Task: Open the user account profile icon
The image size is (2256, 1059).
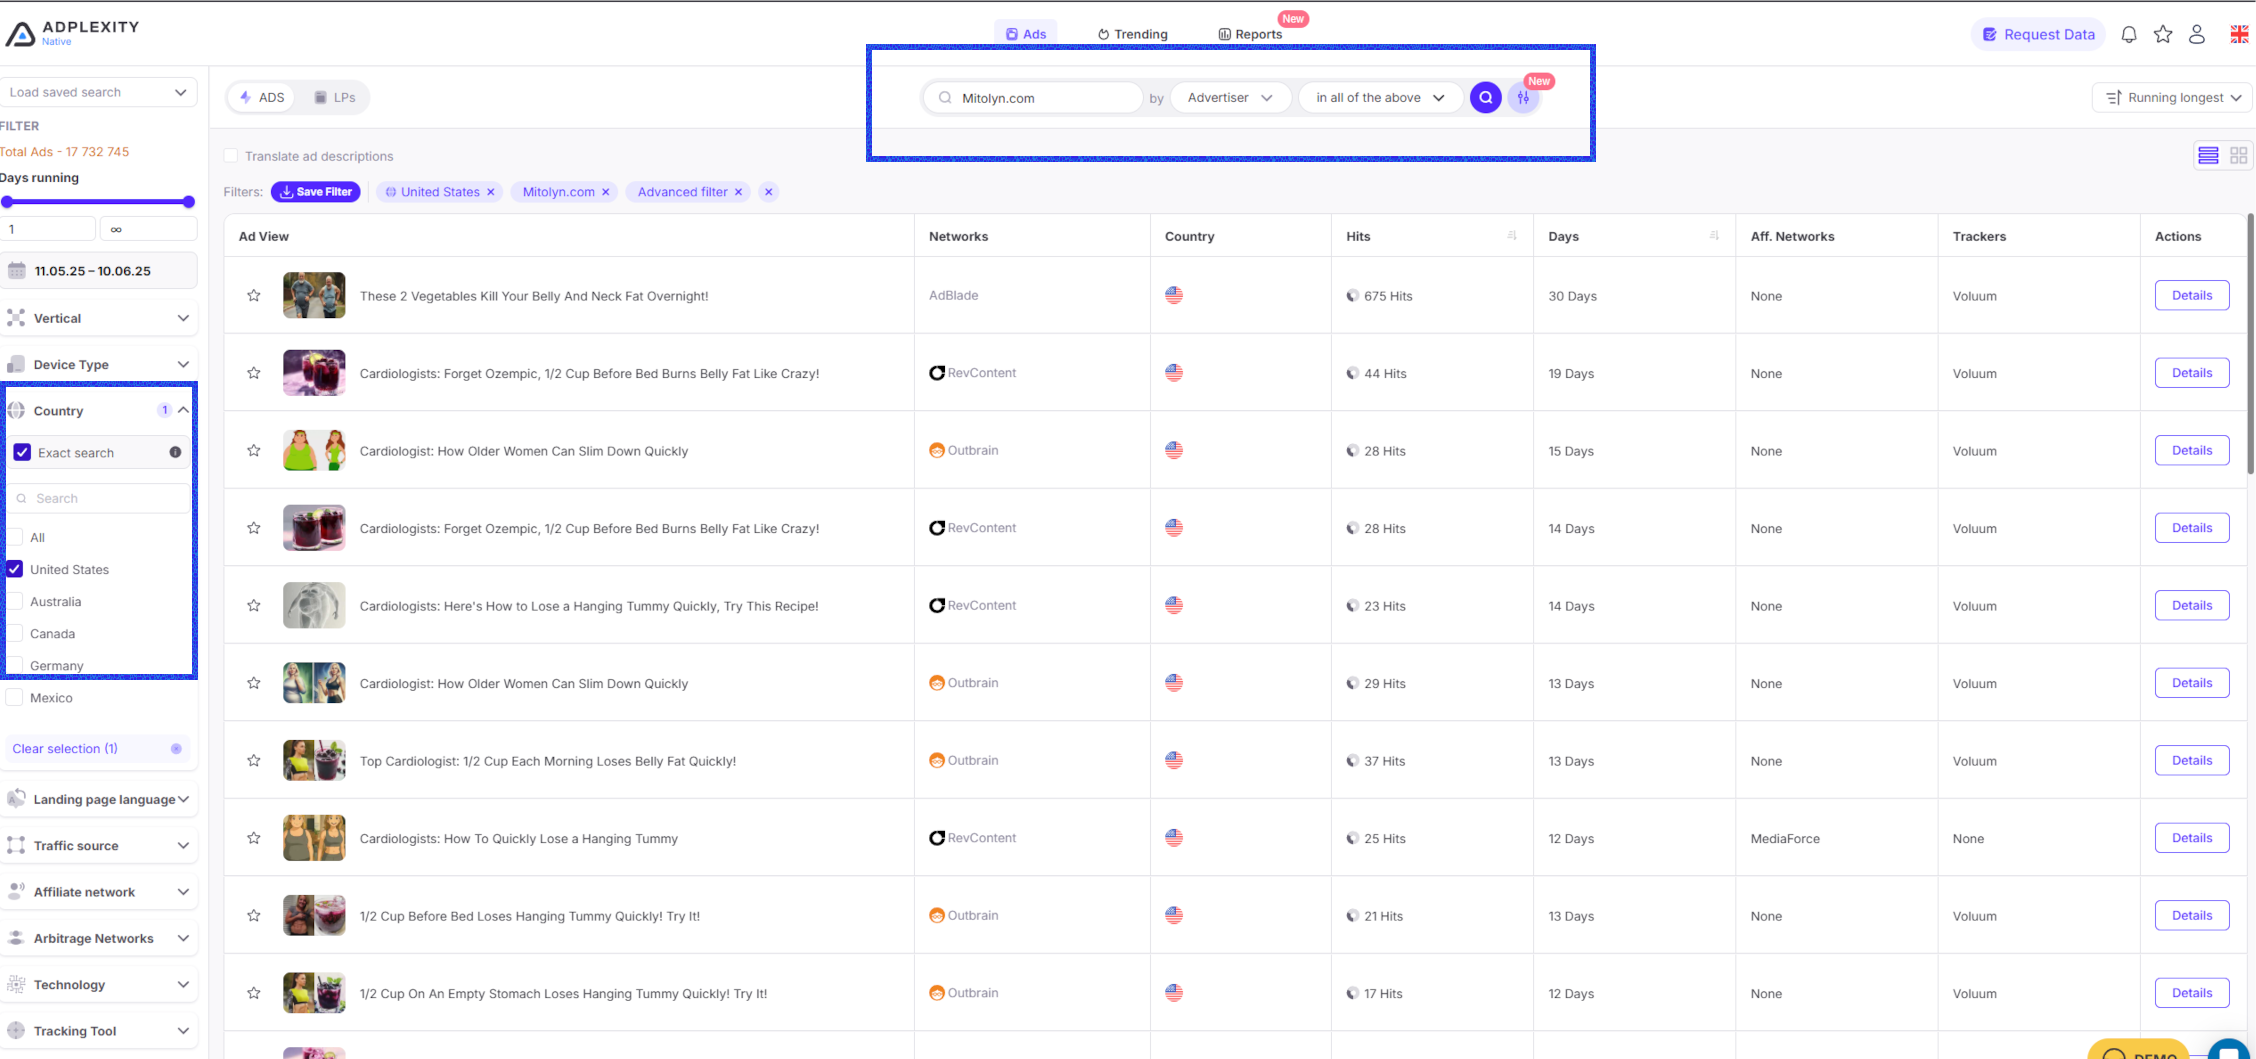Action: tap(2197, 34)
